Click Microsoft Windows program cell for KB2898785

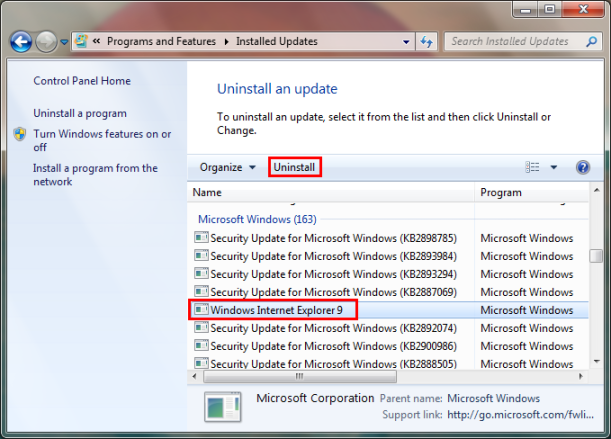point(527,238)
